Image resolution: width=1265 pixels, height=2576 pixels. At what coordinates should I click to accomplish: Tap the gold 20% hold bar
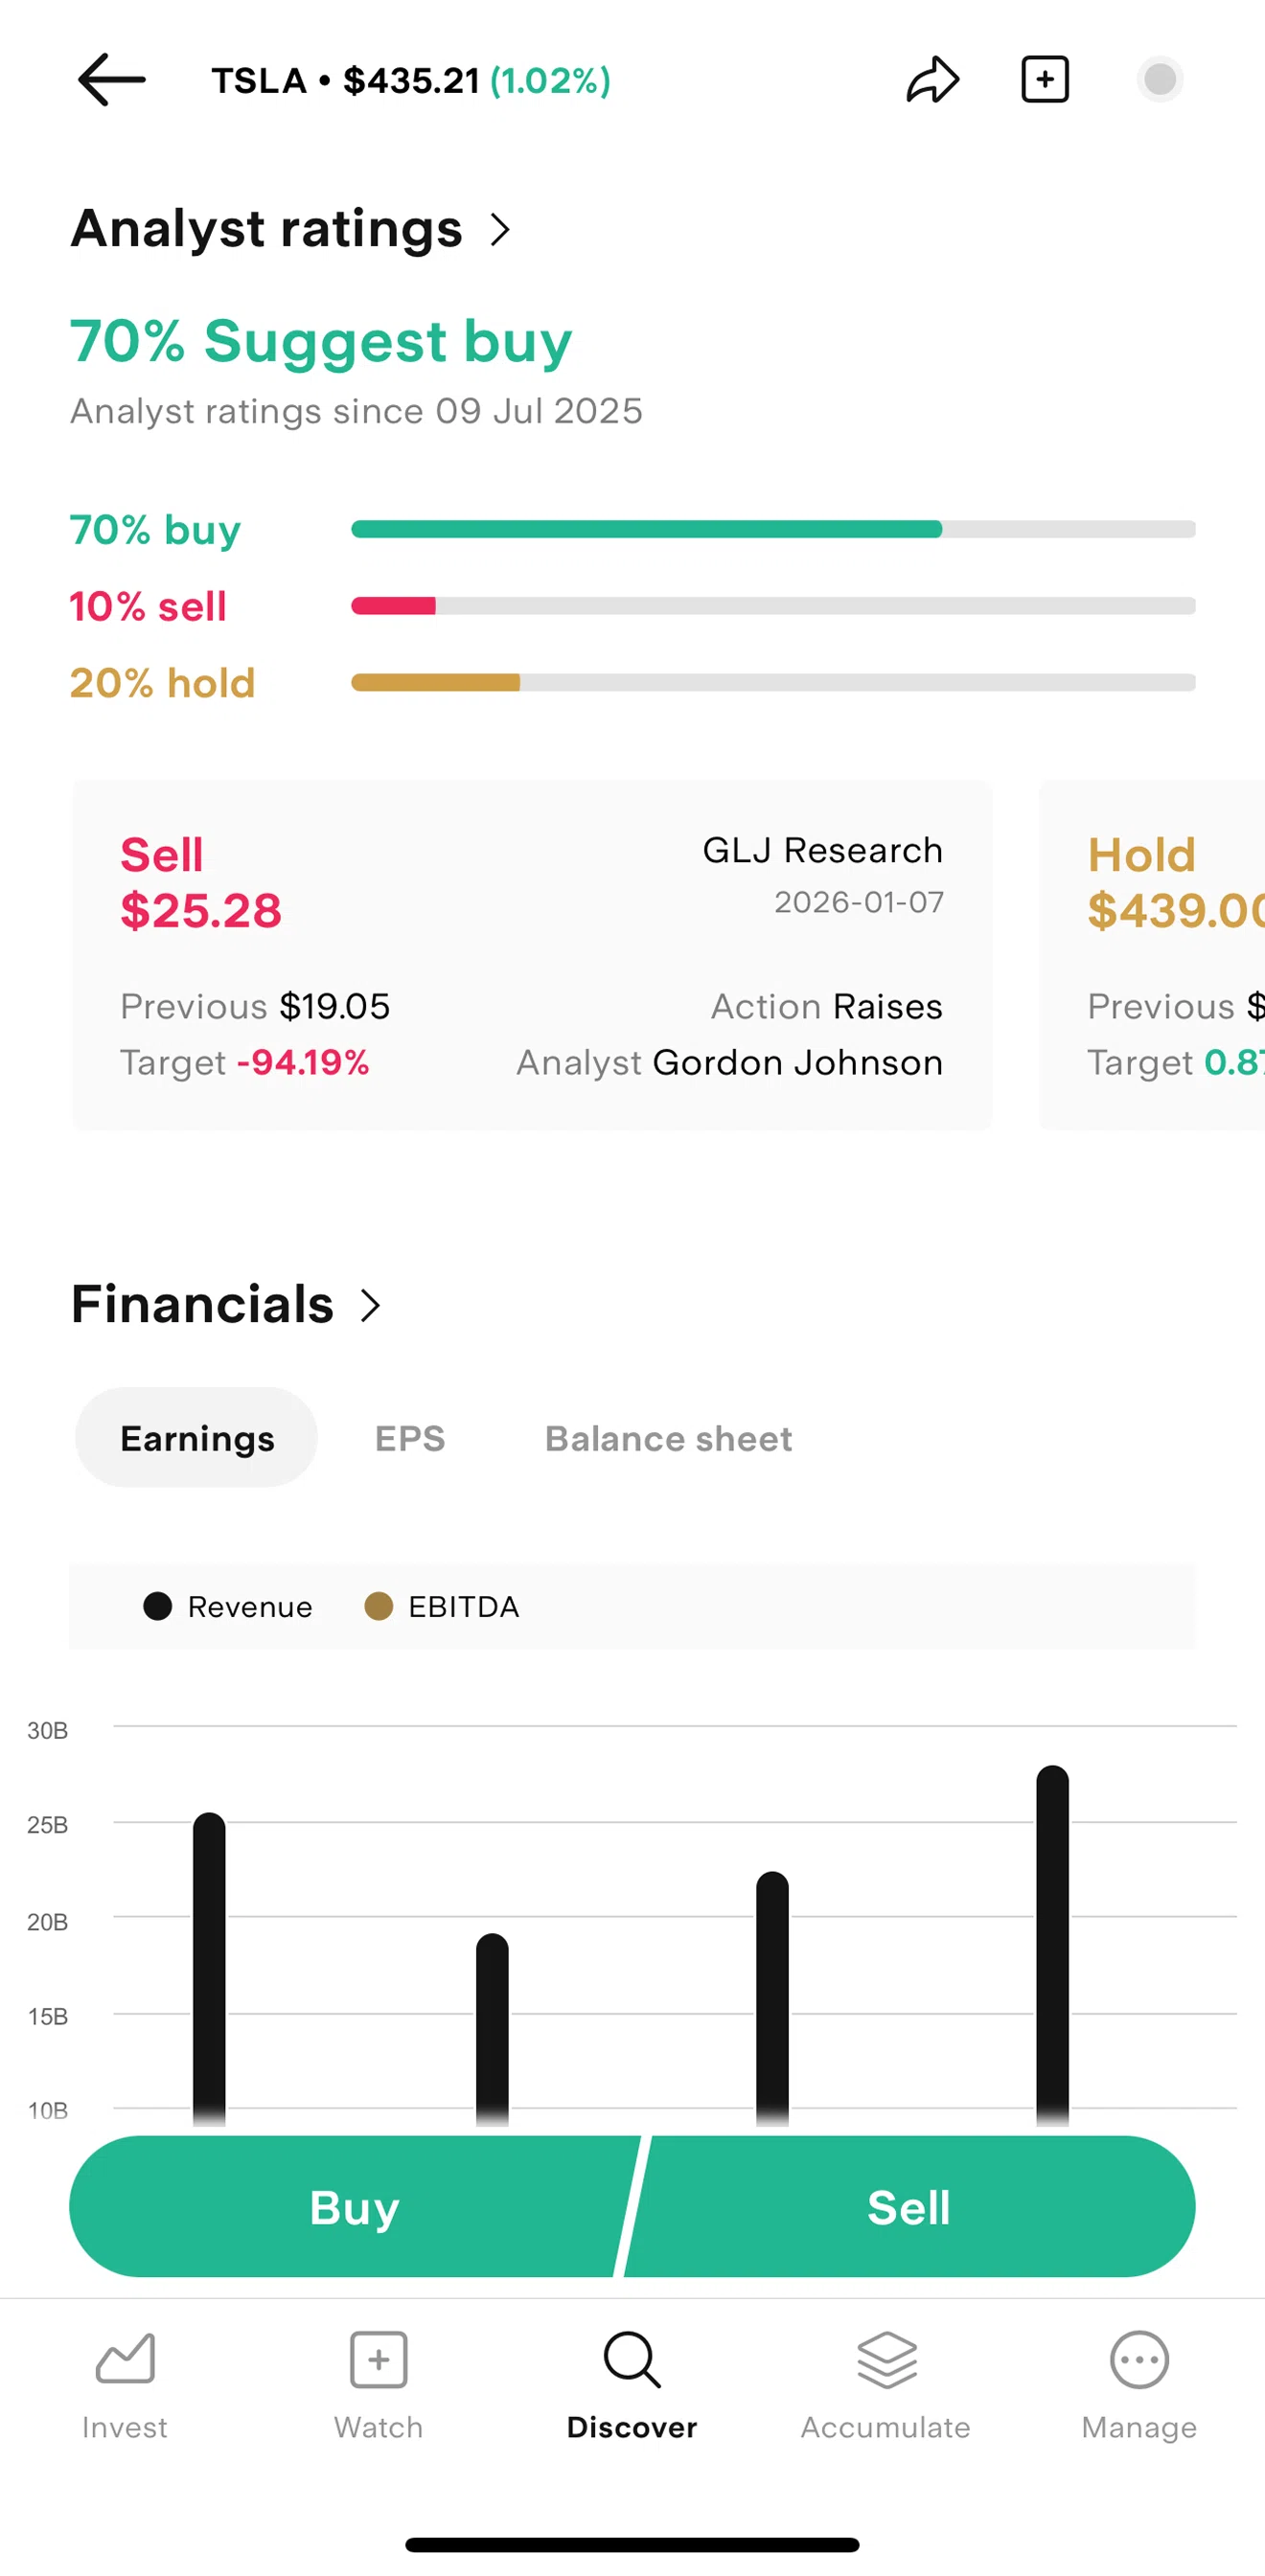coord(435,682)
